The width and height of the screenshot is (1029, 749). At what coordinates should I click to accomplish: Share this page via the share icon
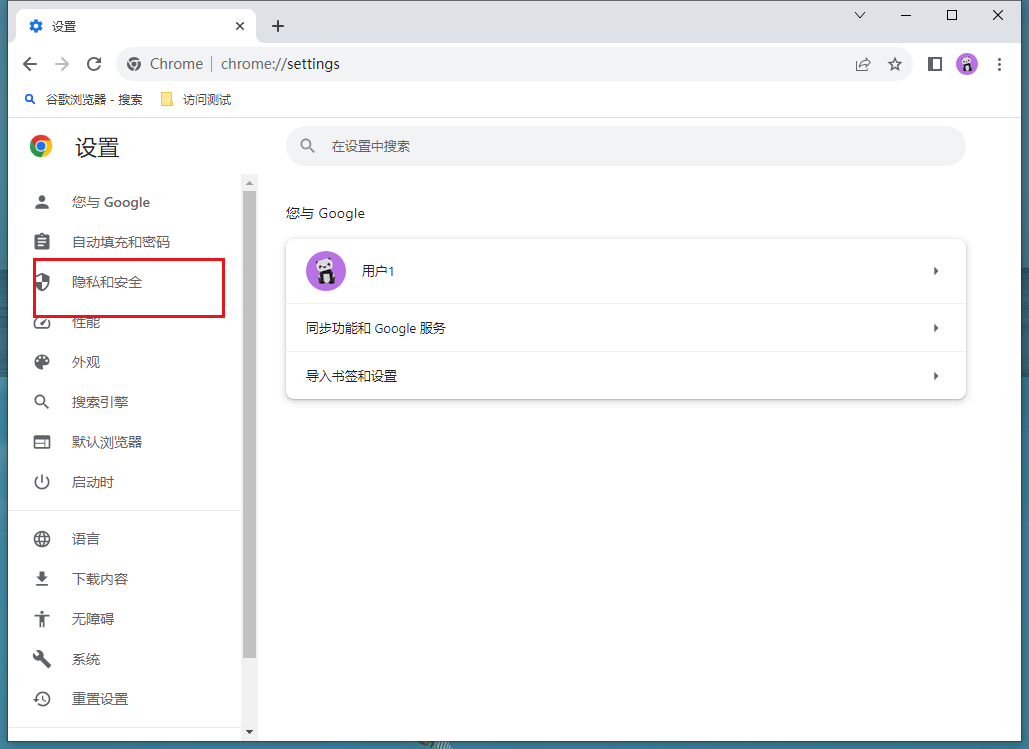[x=863, y=64]
